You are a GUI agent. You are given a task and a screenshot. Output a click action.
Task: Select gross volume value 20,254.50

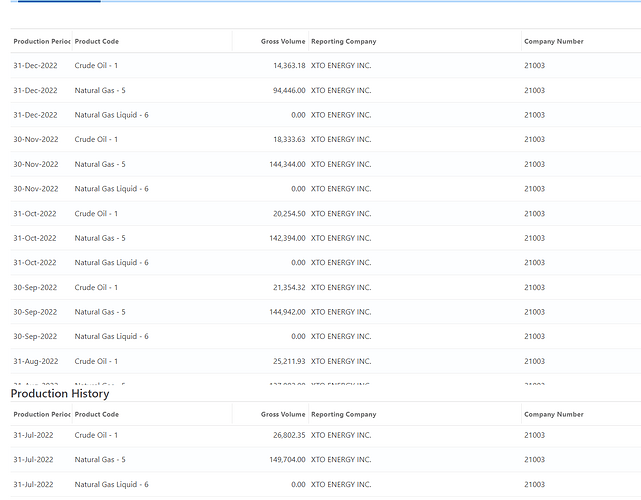pos(289,214)
